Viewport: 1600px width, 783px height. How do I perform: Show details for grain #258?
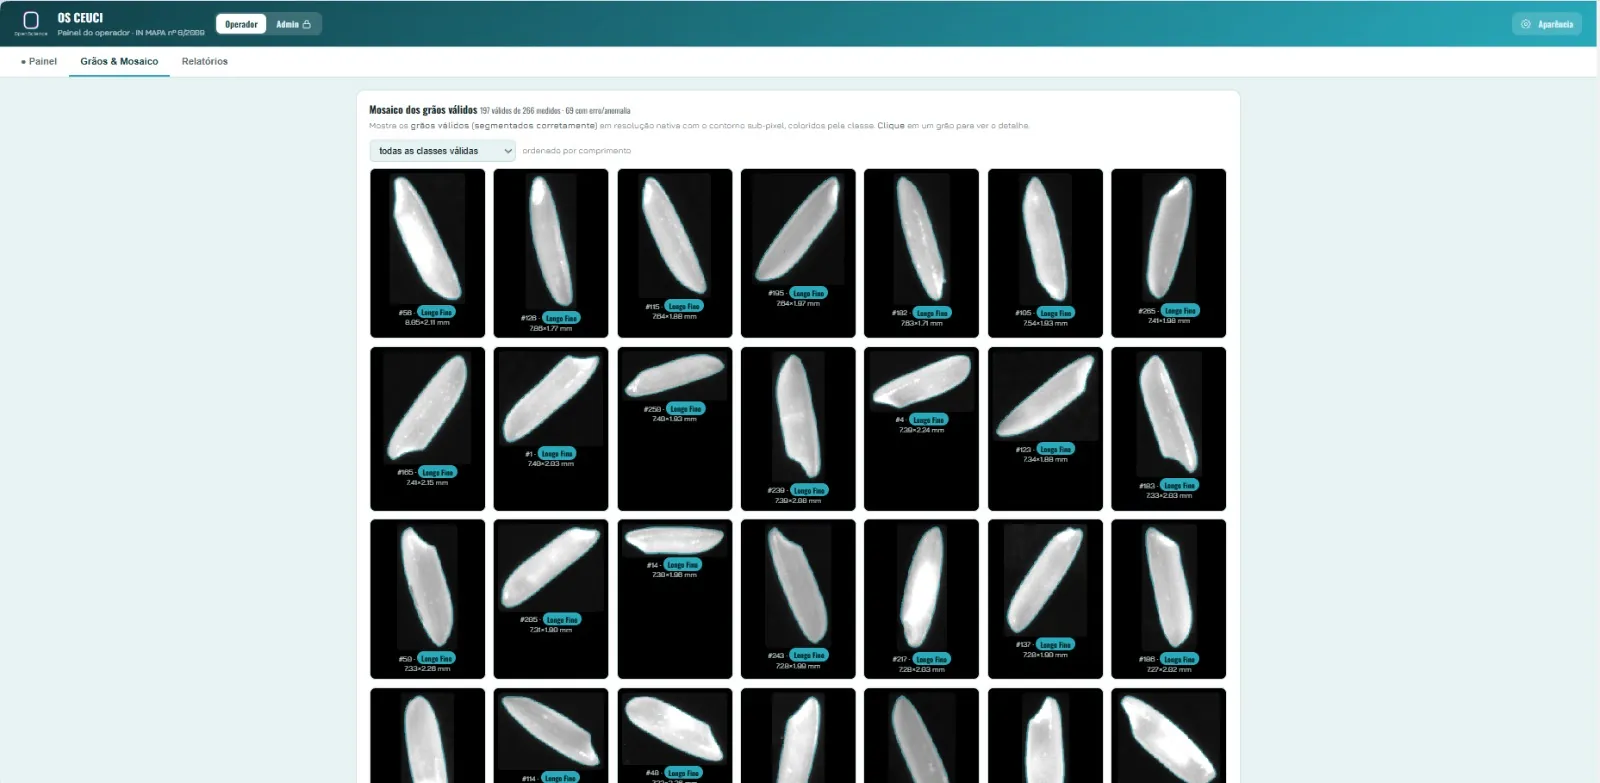675,429
